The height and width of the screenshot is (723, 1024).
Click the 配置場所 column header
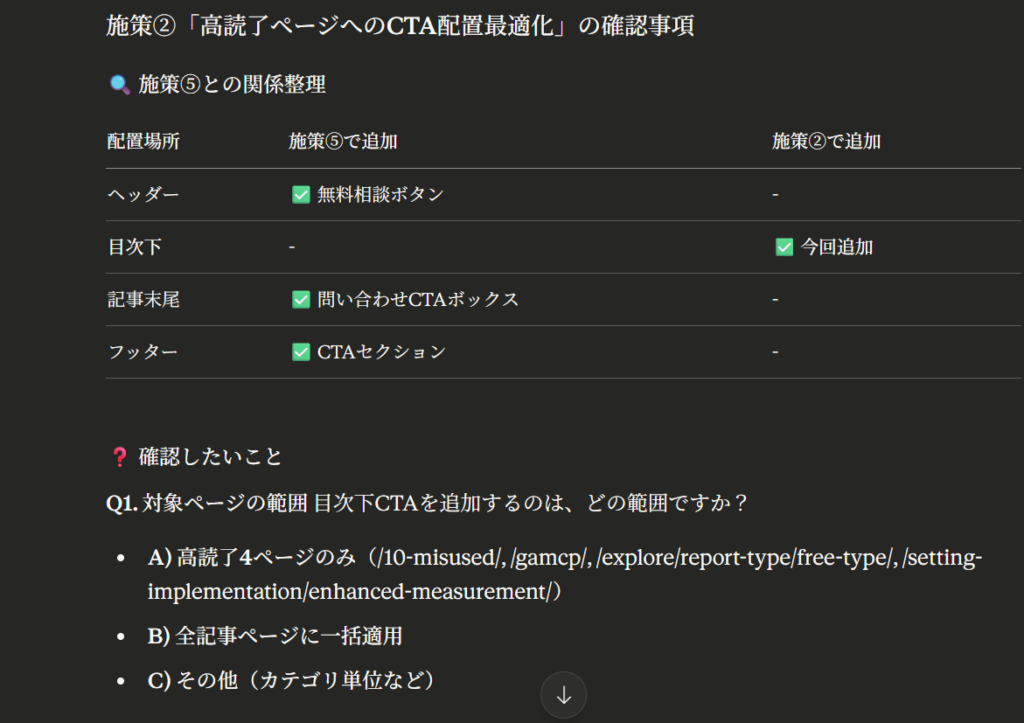(143, 142)
